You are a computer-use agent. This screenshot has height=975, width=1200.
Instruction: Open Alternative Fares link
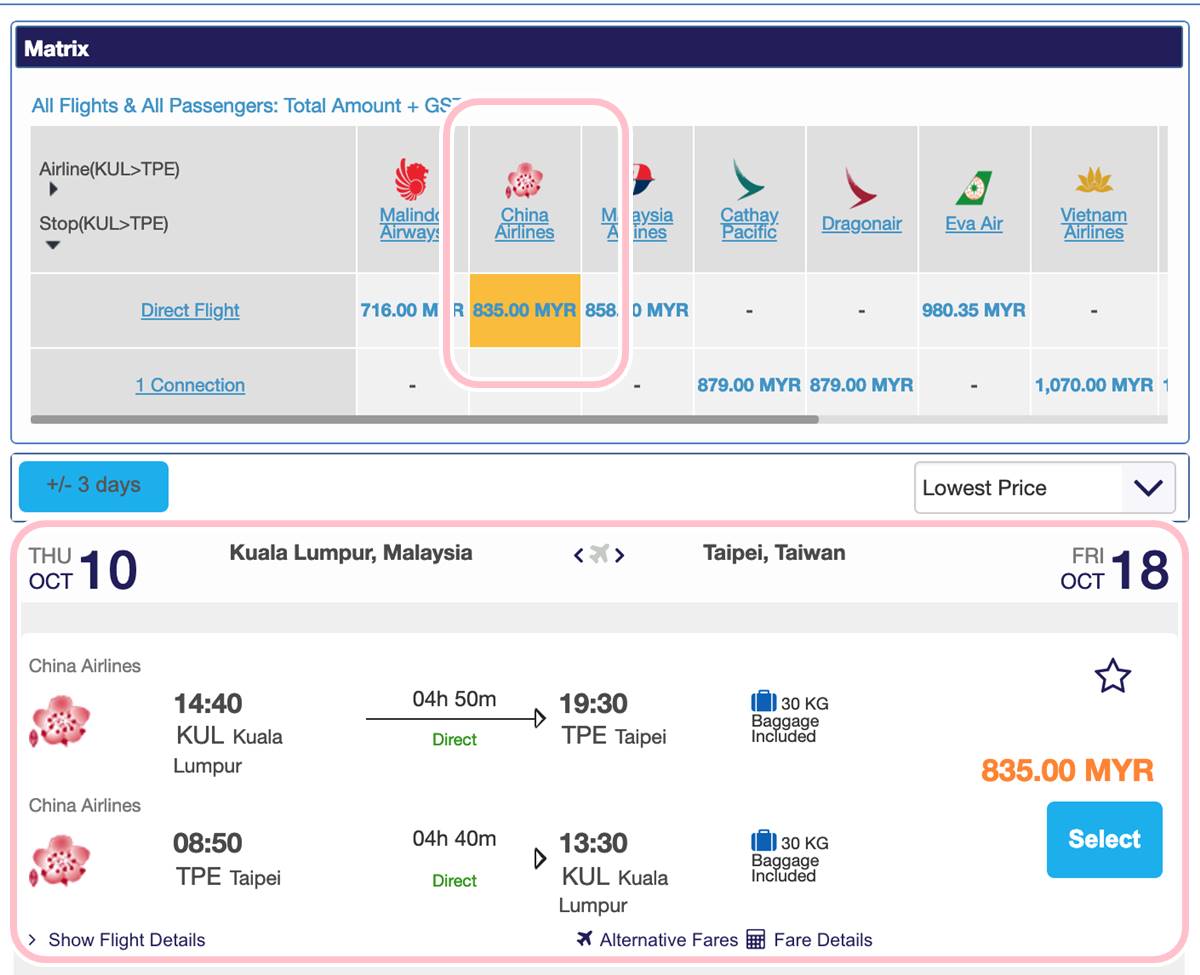(x=669, y=940)
